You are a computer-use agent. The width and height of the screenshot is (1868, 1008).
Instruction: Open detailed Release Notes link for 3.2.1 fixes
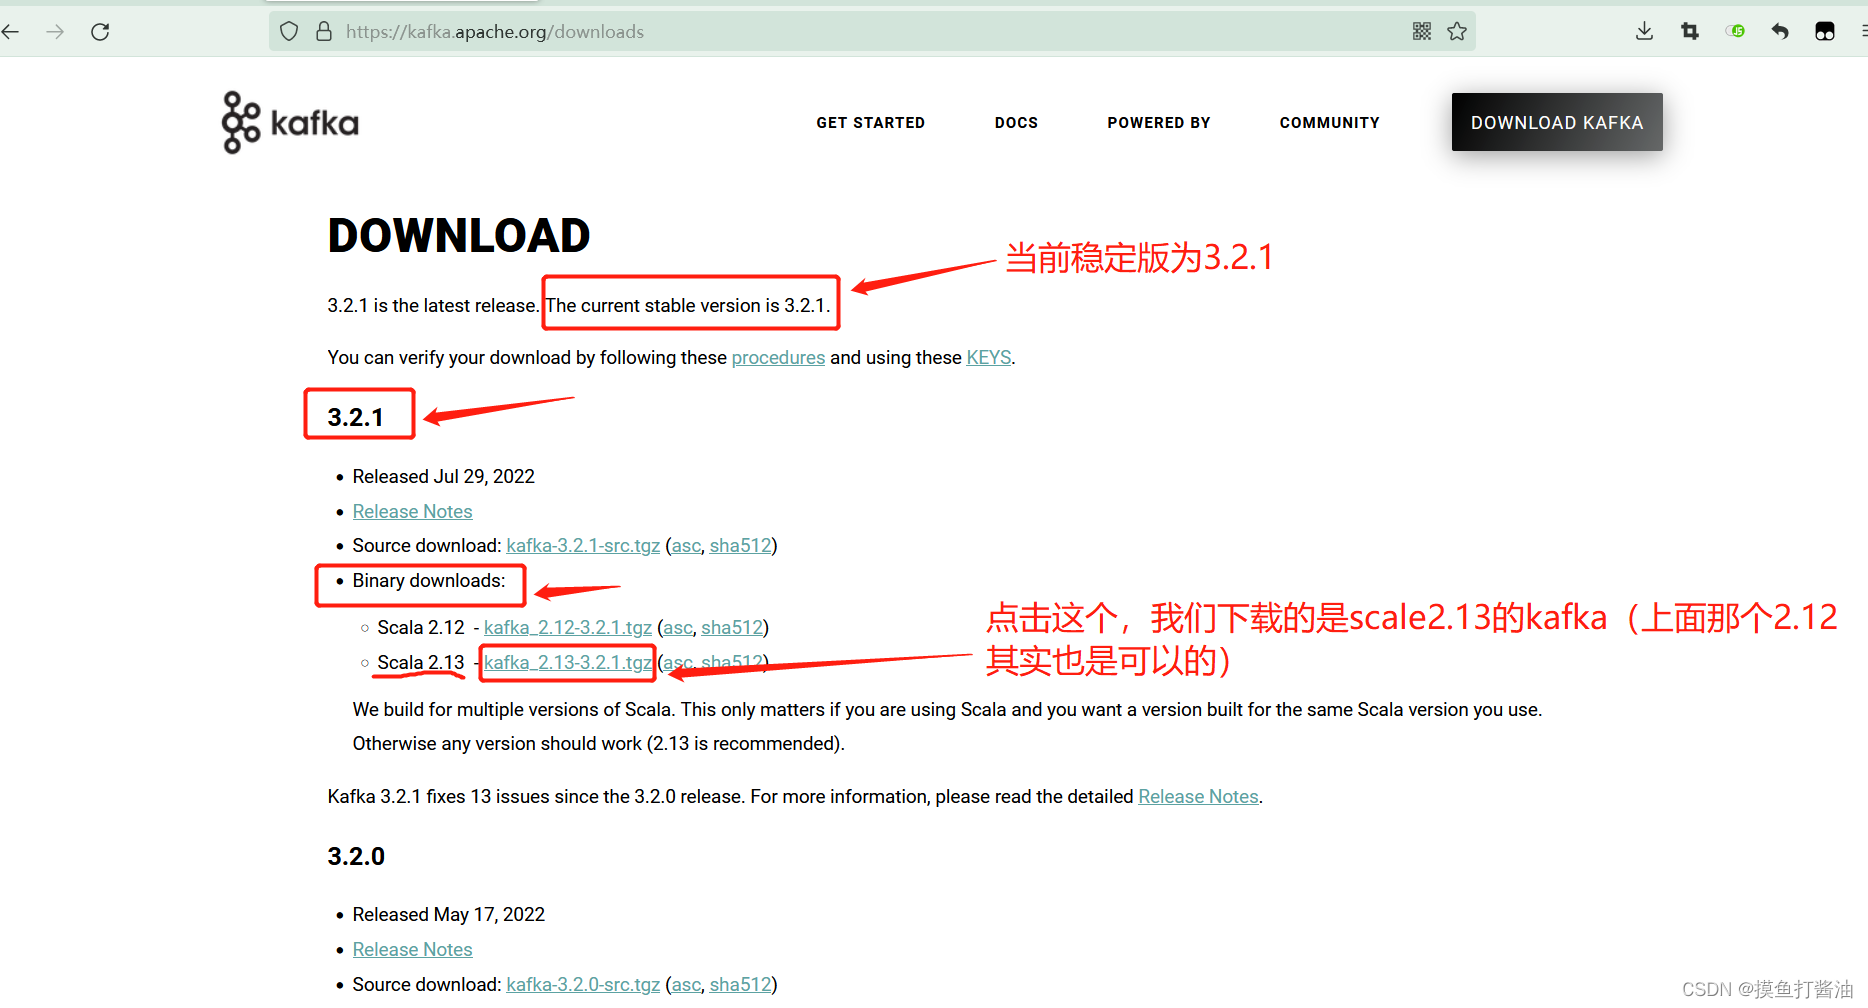tap(1198, 797)
